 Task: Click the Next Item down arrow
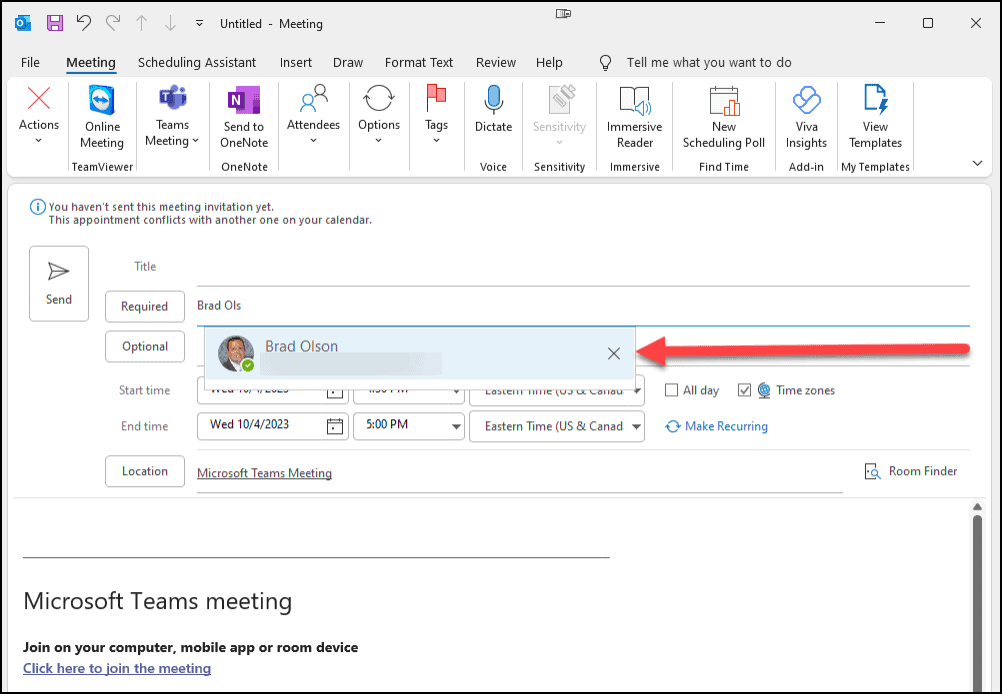170,24
